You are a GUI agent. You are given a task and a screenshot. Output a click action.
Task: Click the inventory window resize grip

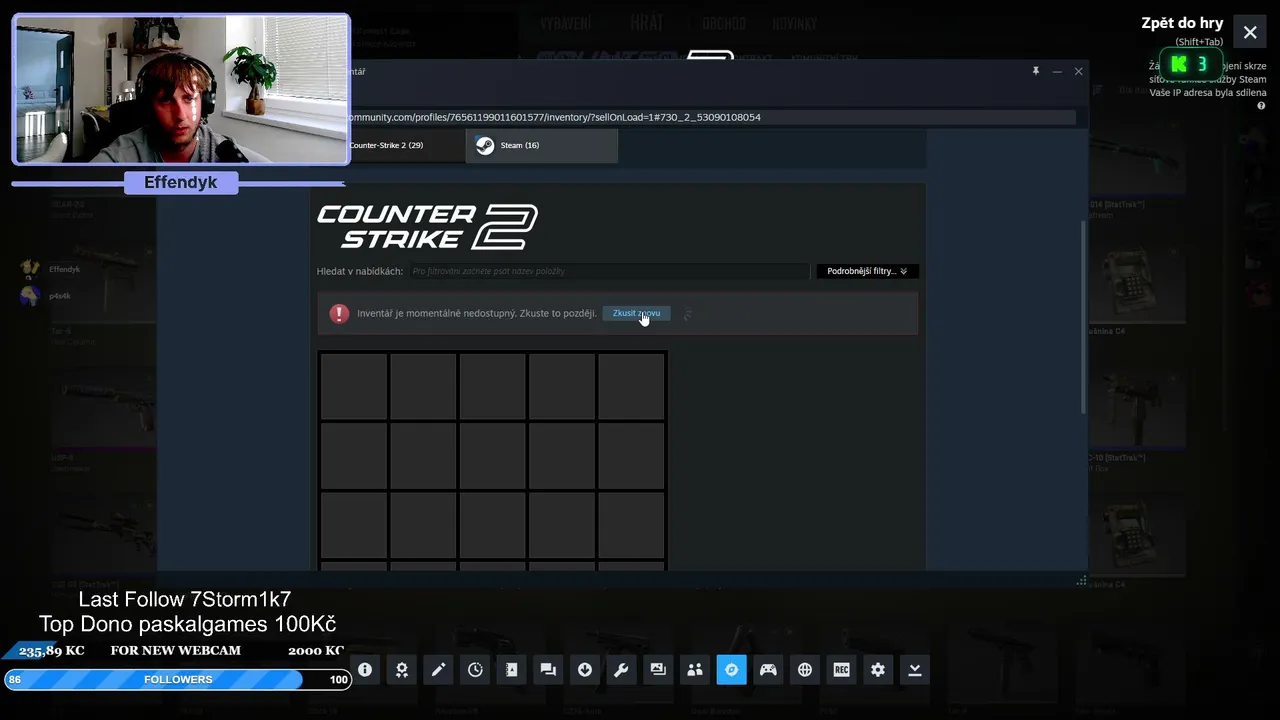1081,580
